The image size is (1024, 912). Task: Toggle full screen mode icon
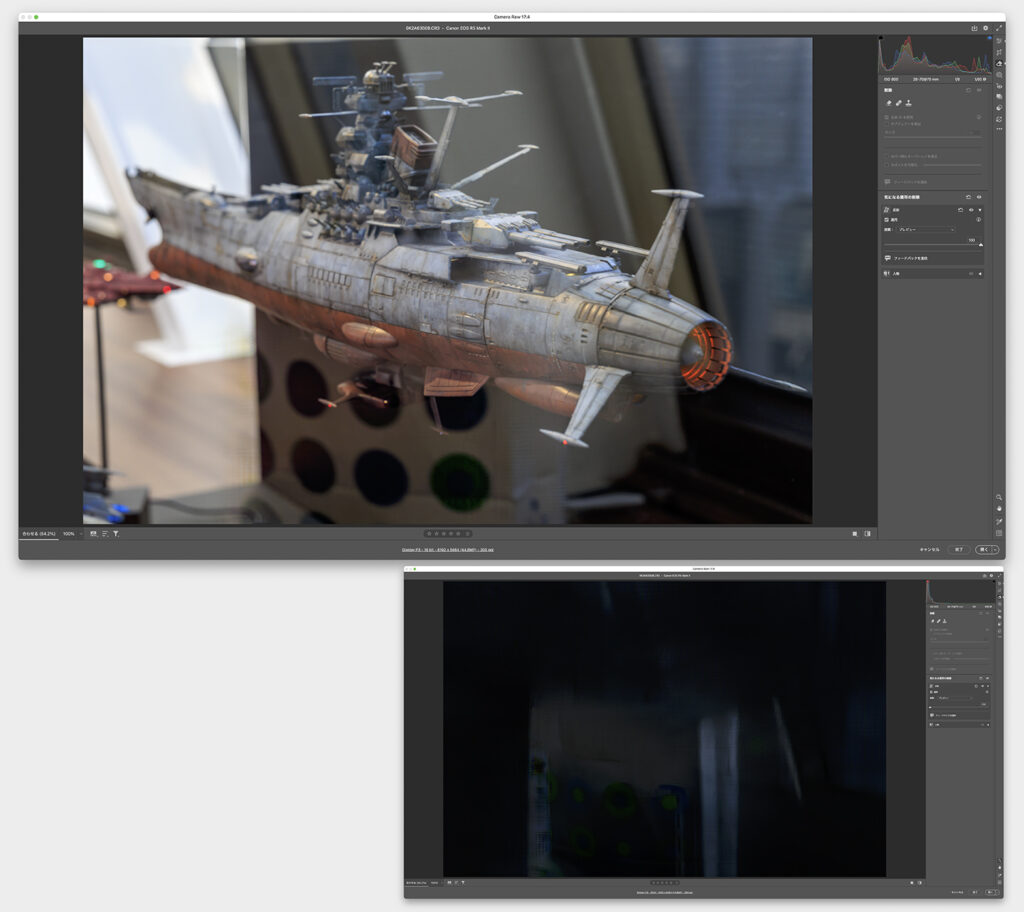999,28
